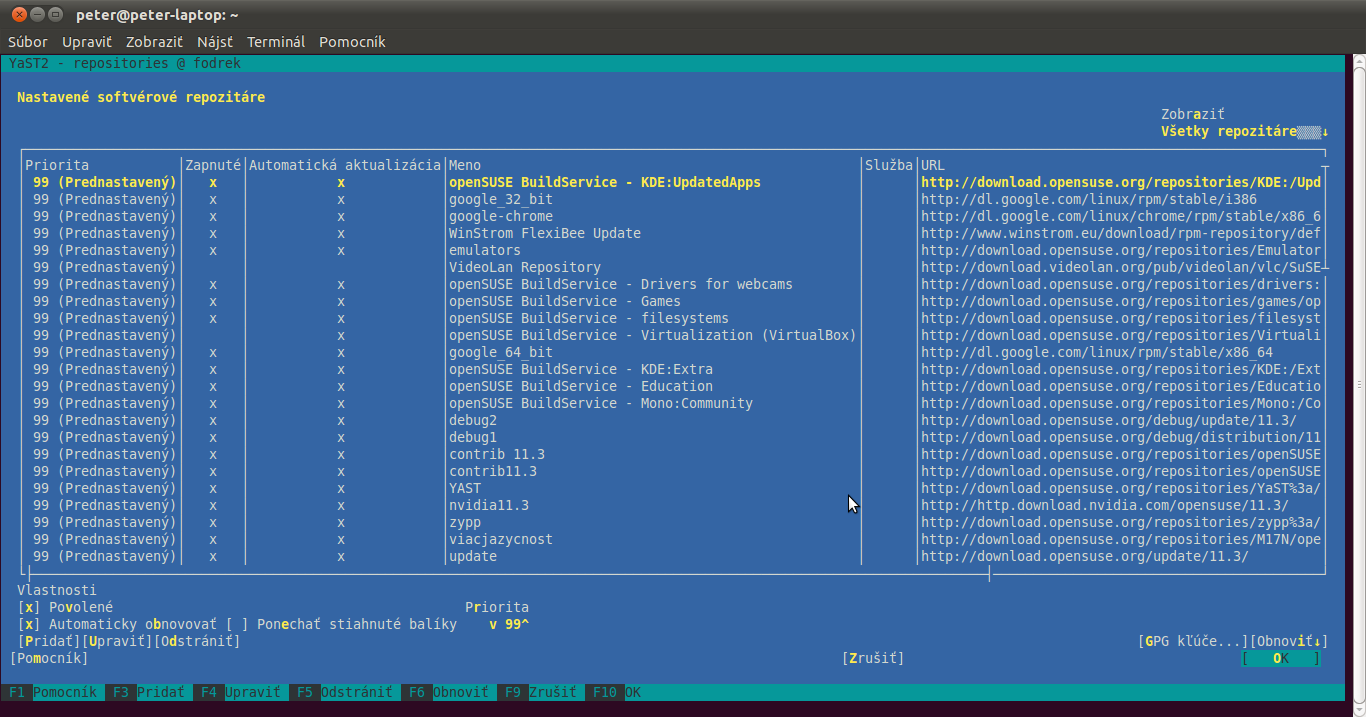Open the Zobraziť menu
This screenshot has width=1366, height=717.
coord(154,42)
